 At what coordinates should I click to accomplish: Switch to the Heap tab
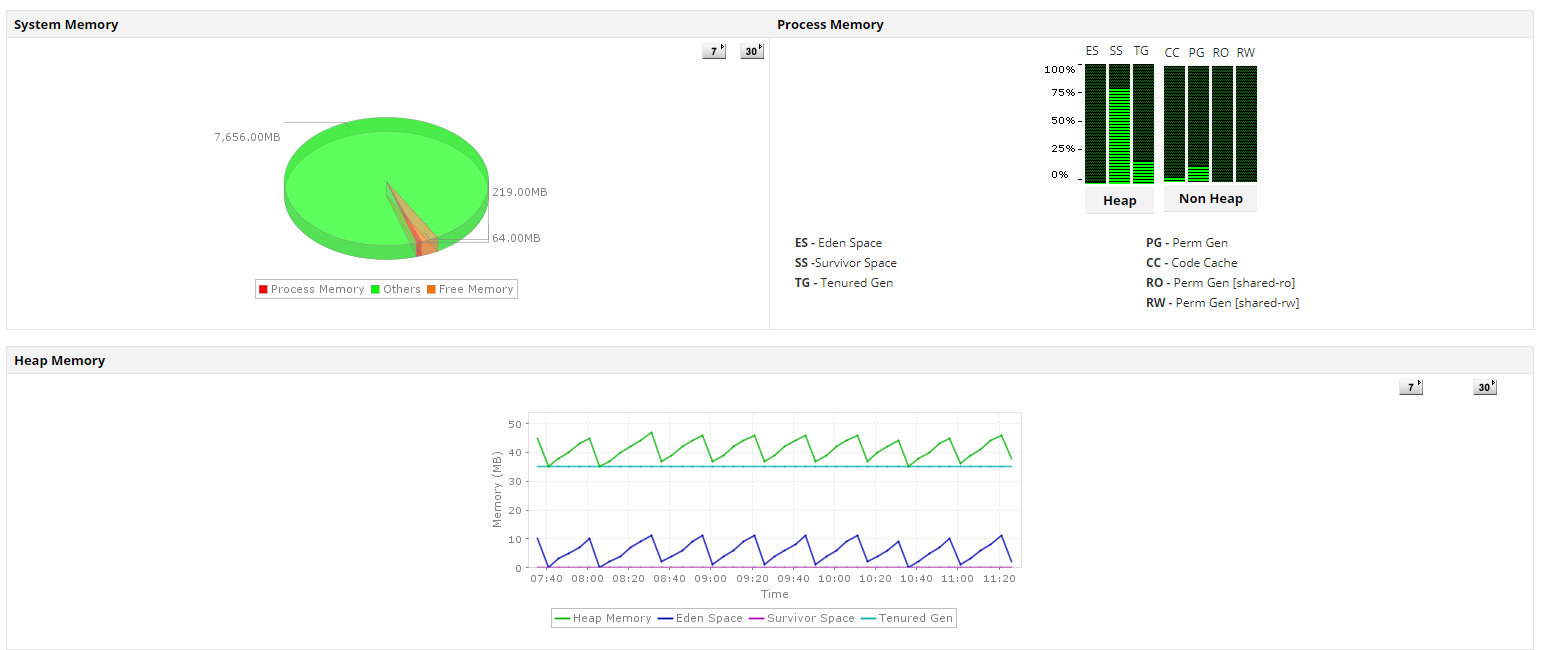pos(1118,200)
